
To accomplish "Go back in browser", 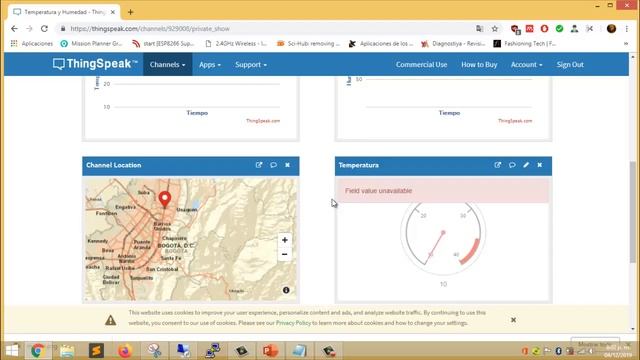I will 14,29.
